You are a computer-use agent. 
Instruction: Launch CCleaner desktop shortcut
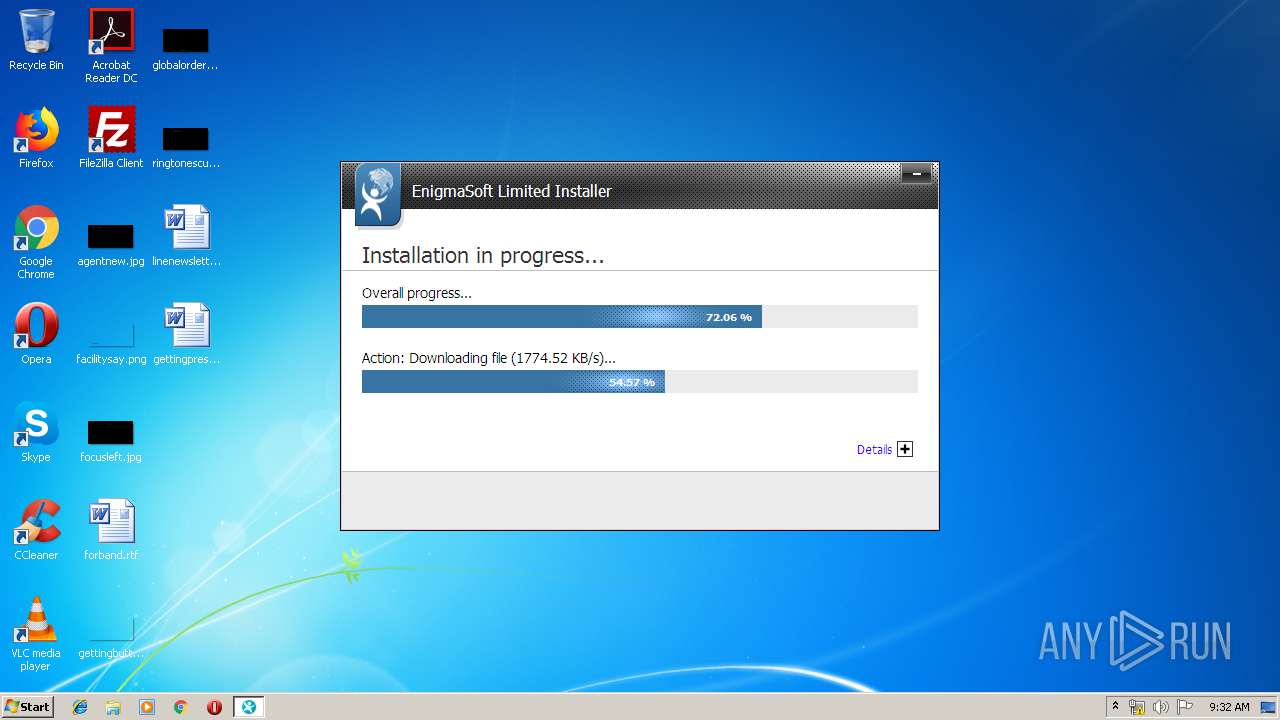pyautogui.click(x=36, y=530)
